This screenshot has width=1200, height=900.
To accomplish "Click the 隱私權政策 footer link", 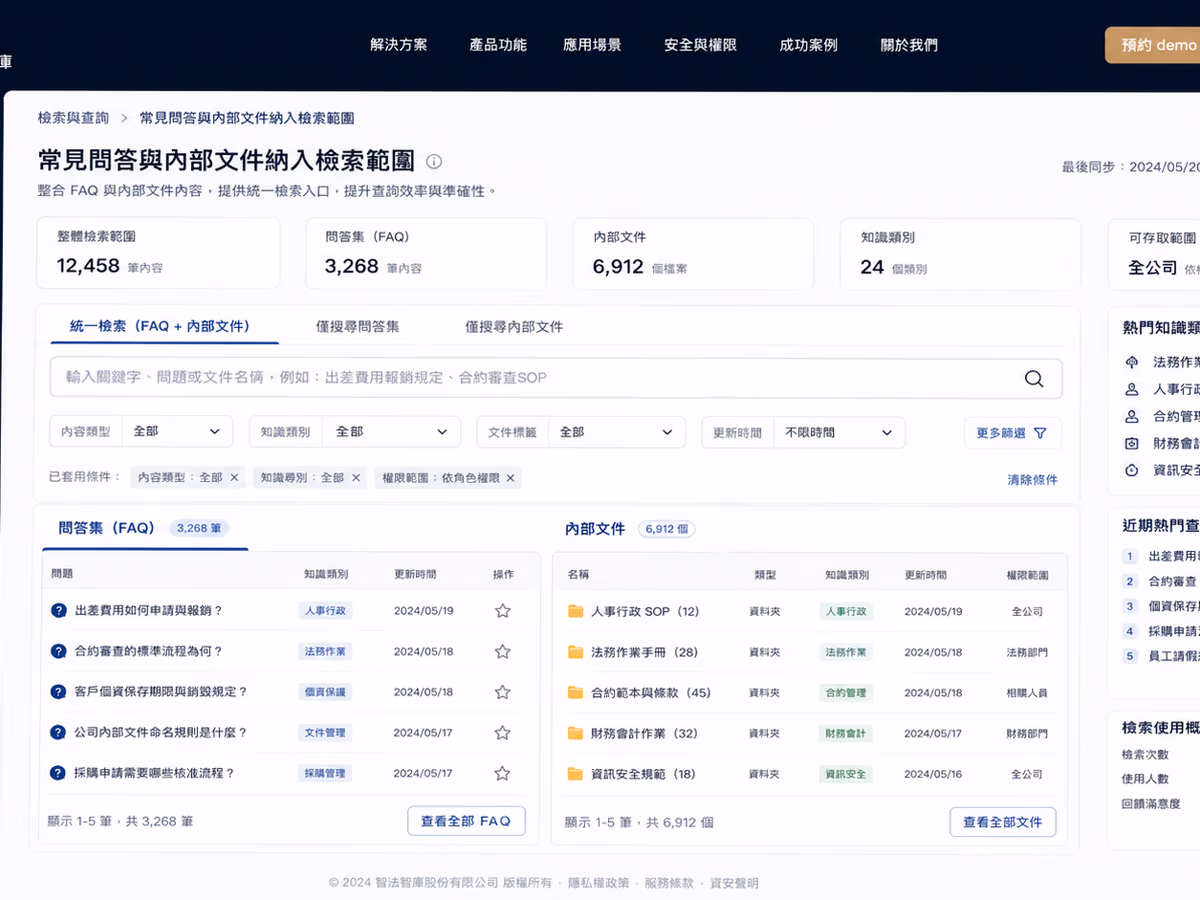I will click(599, 883).
